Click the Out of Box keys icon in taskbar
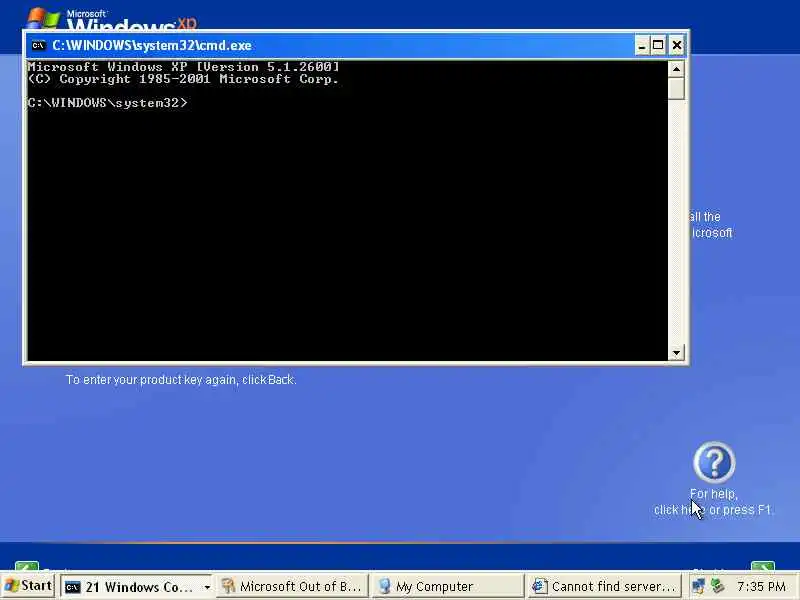800x600 pixels. click(229, 586)
